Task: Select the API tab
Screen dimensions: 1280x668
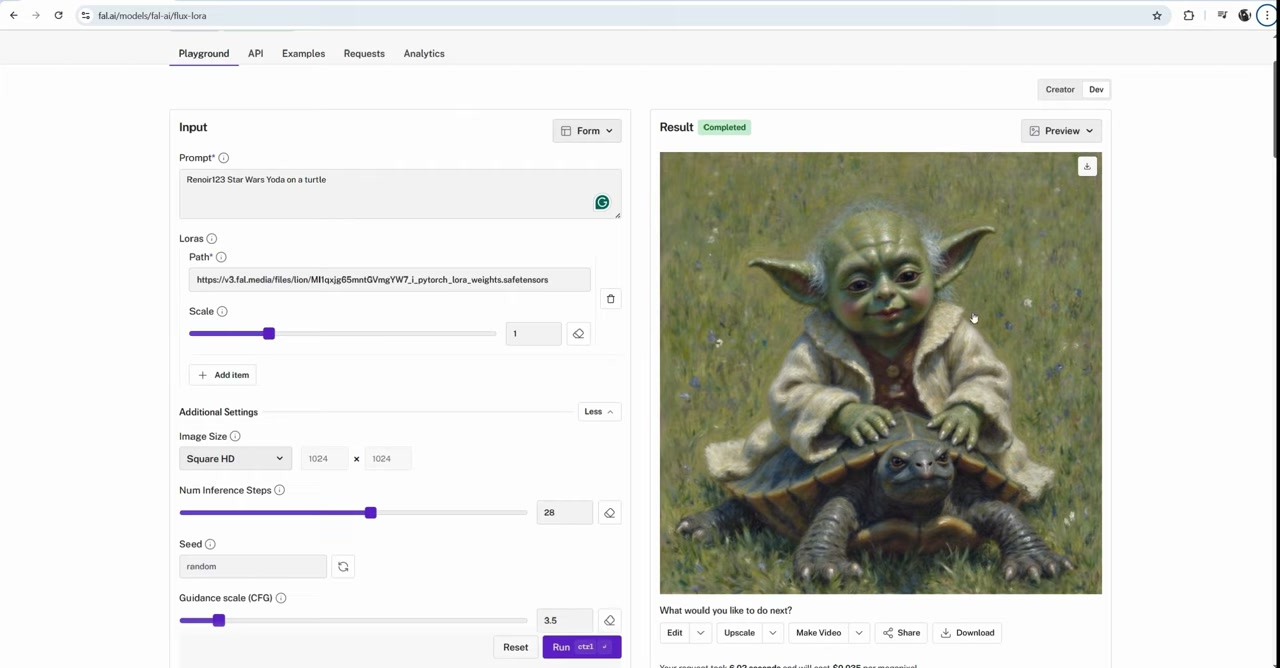Action: 256,54
